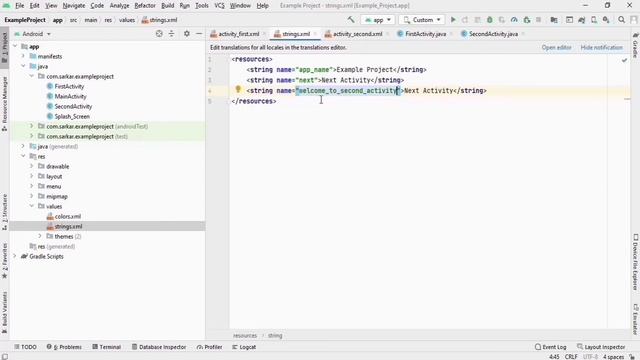Click the 4 spaces indent setting
Screen dimensions: 640x360
613,357
